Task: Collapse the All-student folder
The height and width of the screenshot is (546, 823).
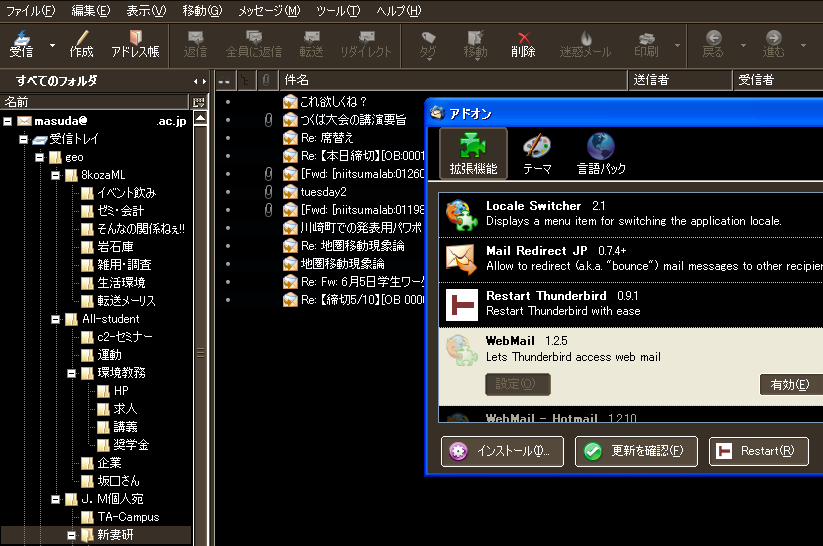Action: [56, 319]
